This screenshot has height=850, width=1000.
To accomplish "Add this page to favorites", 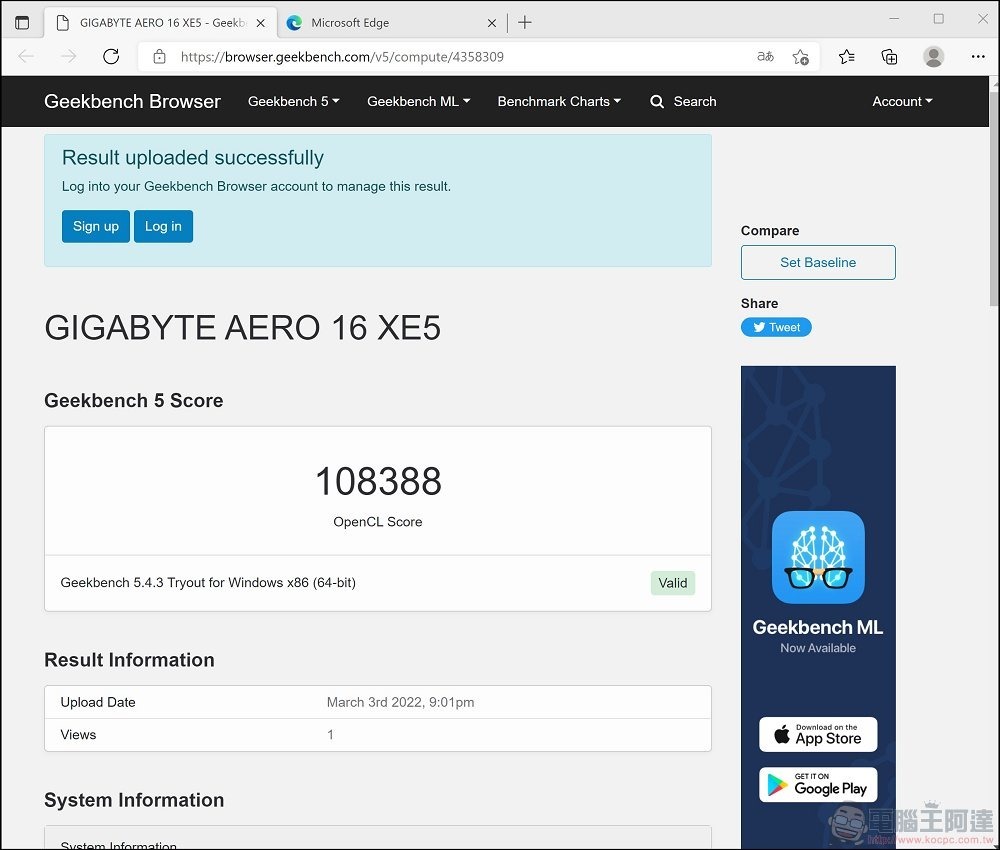I will point(801,57).
